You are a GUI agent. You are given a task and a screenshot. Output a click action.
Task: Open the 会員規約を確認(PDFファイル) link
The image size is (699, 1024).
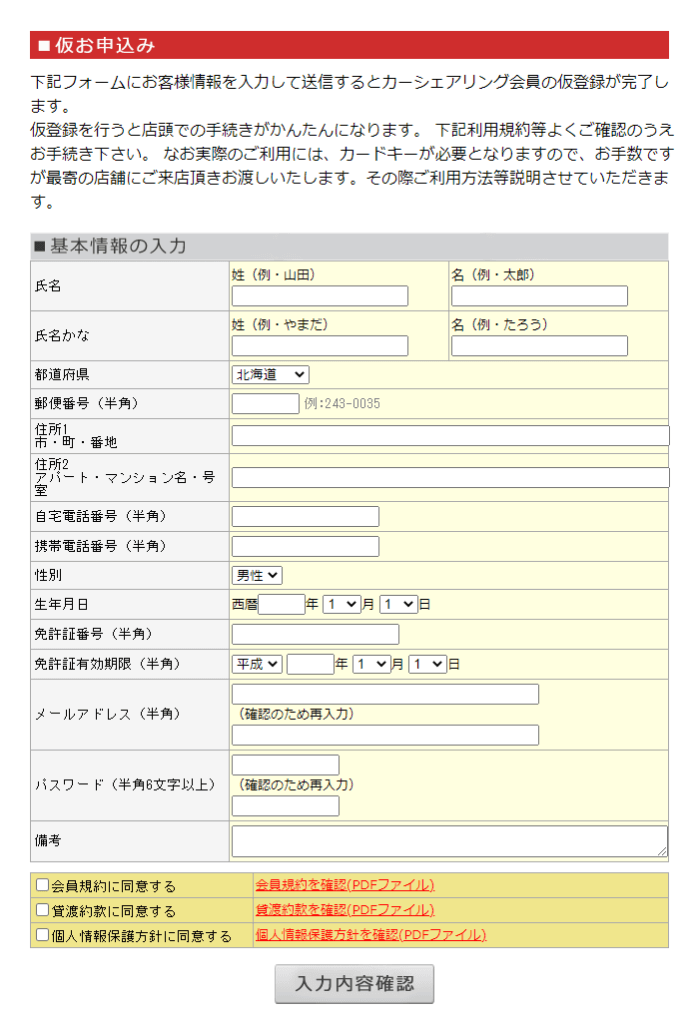[x=345, y=885]
